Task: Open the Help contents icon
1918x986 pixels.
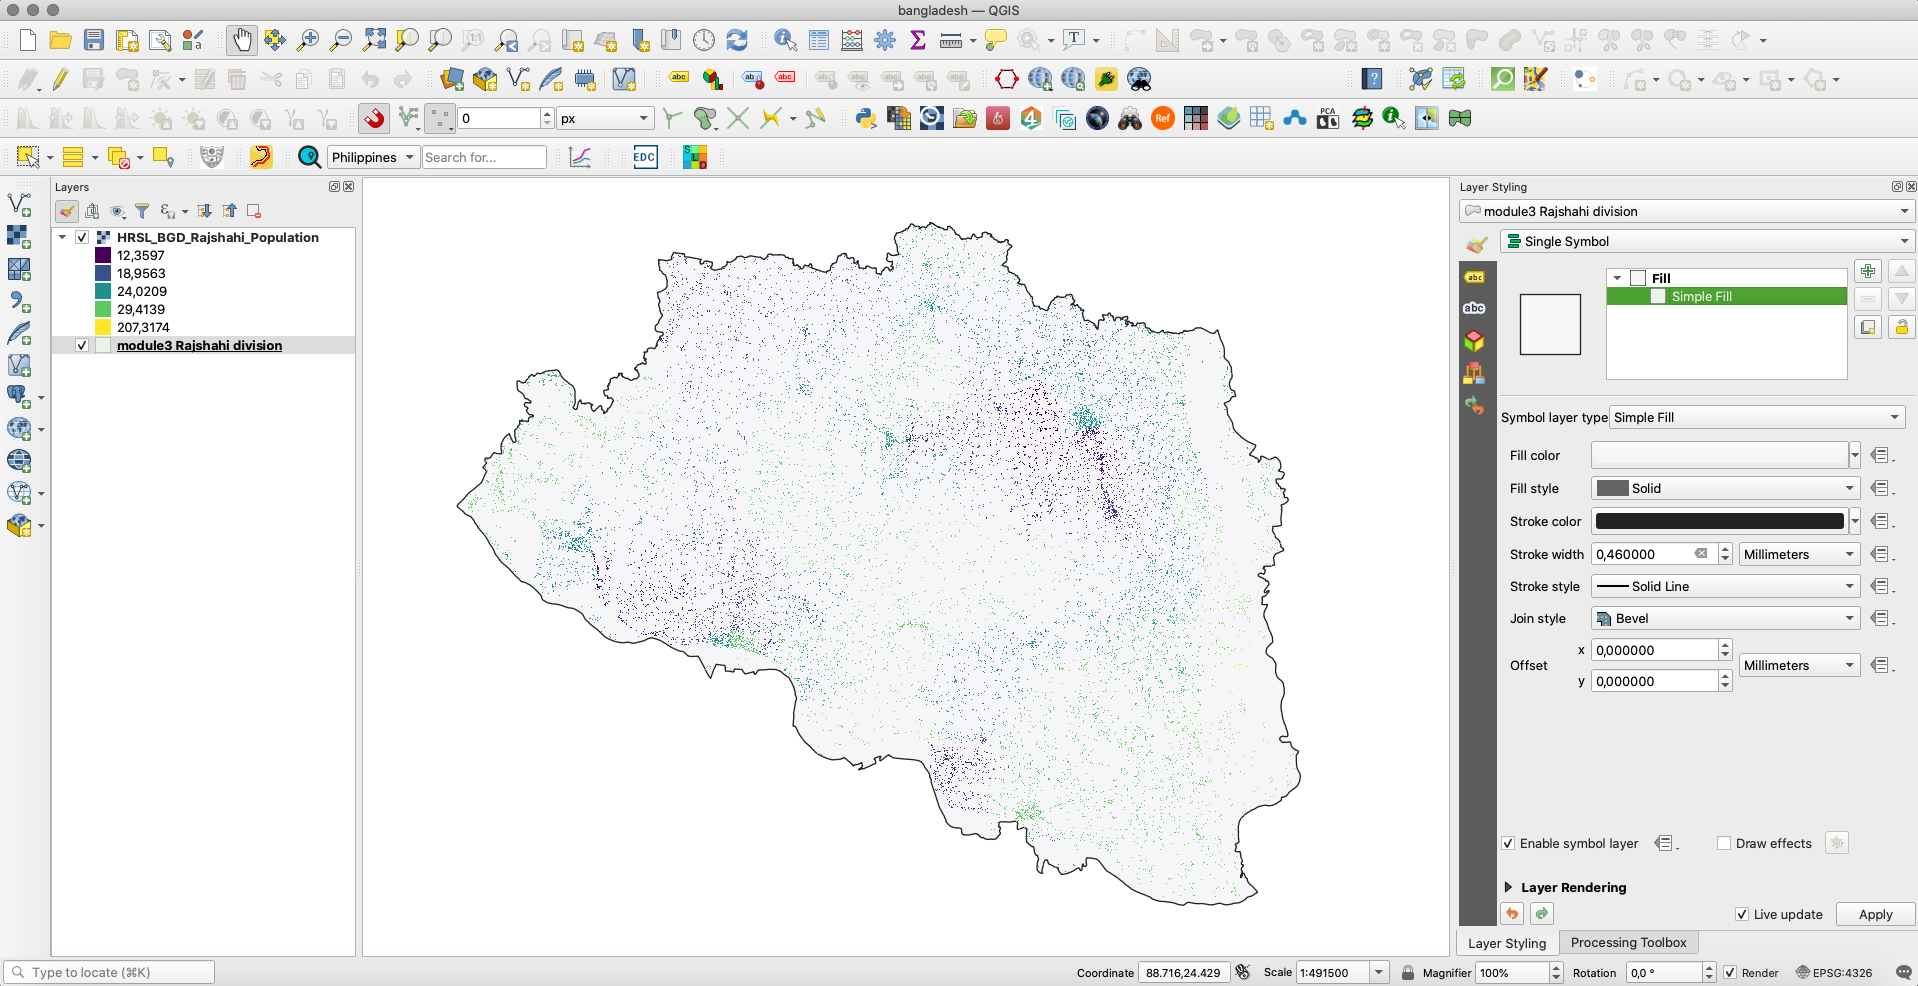Action: [1372, 79]
